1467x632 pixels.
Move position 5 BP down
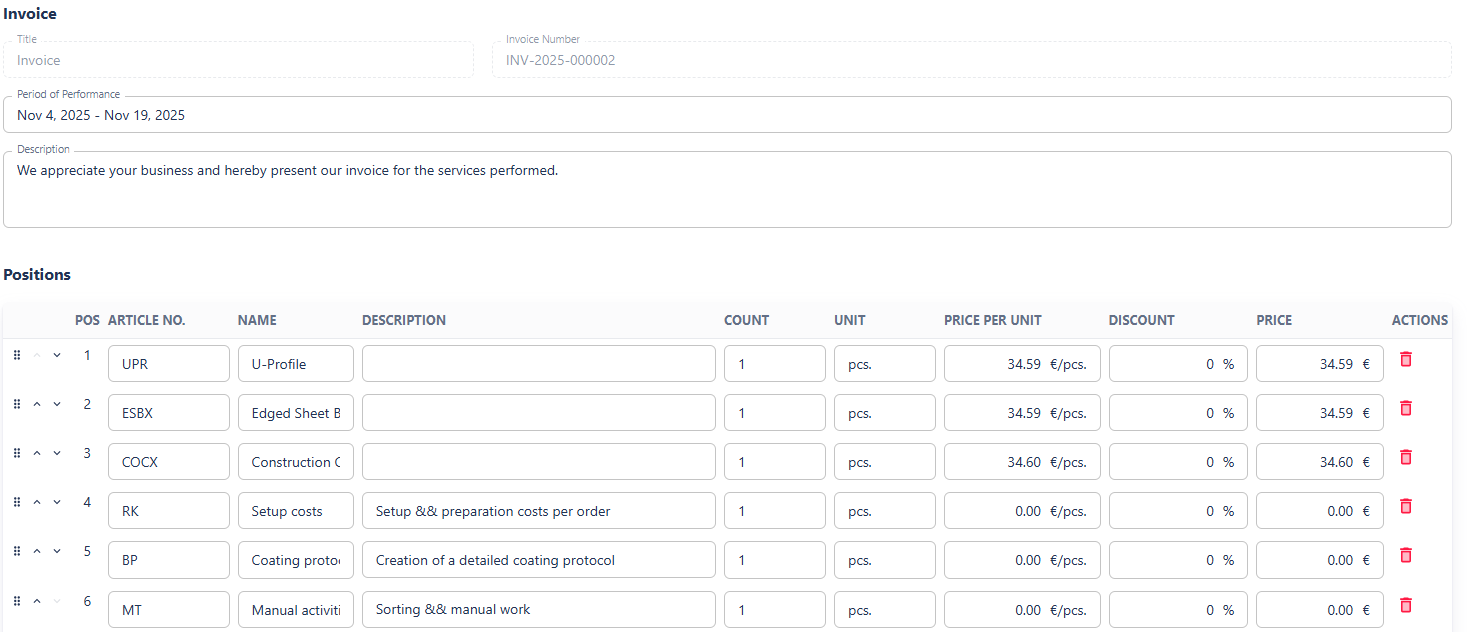click(x=57, y=551)
